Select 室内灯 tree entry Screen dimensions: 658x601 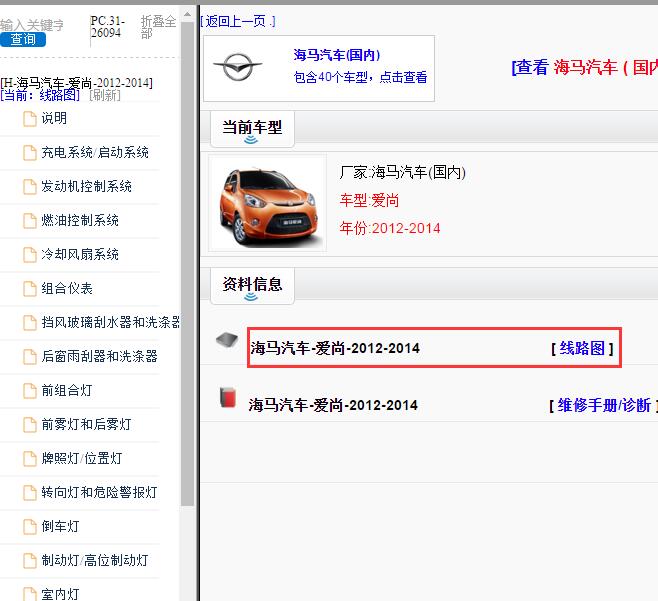[x=60, y=594]
